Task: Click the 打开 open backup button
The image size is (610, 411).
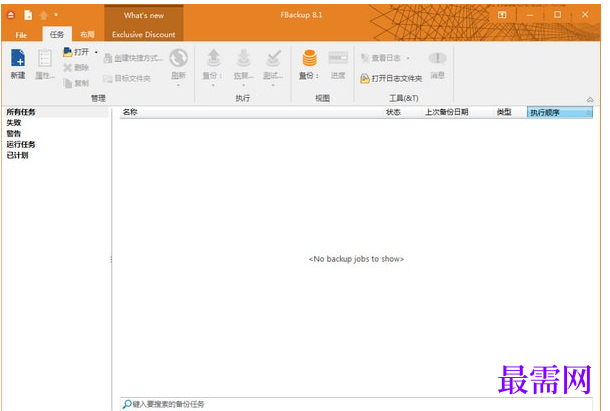Action: (76, 52)
